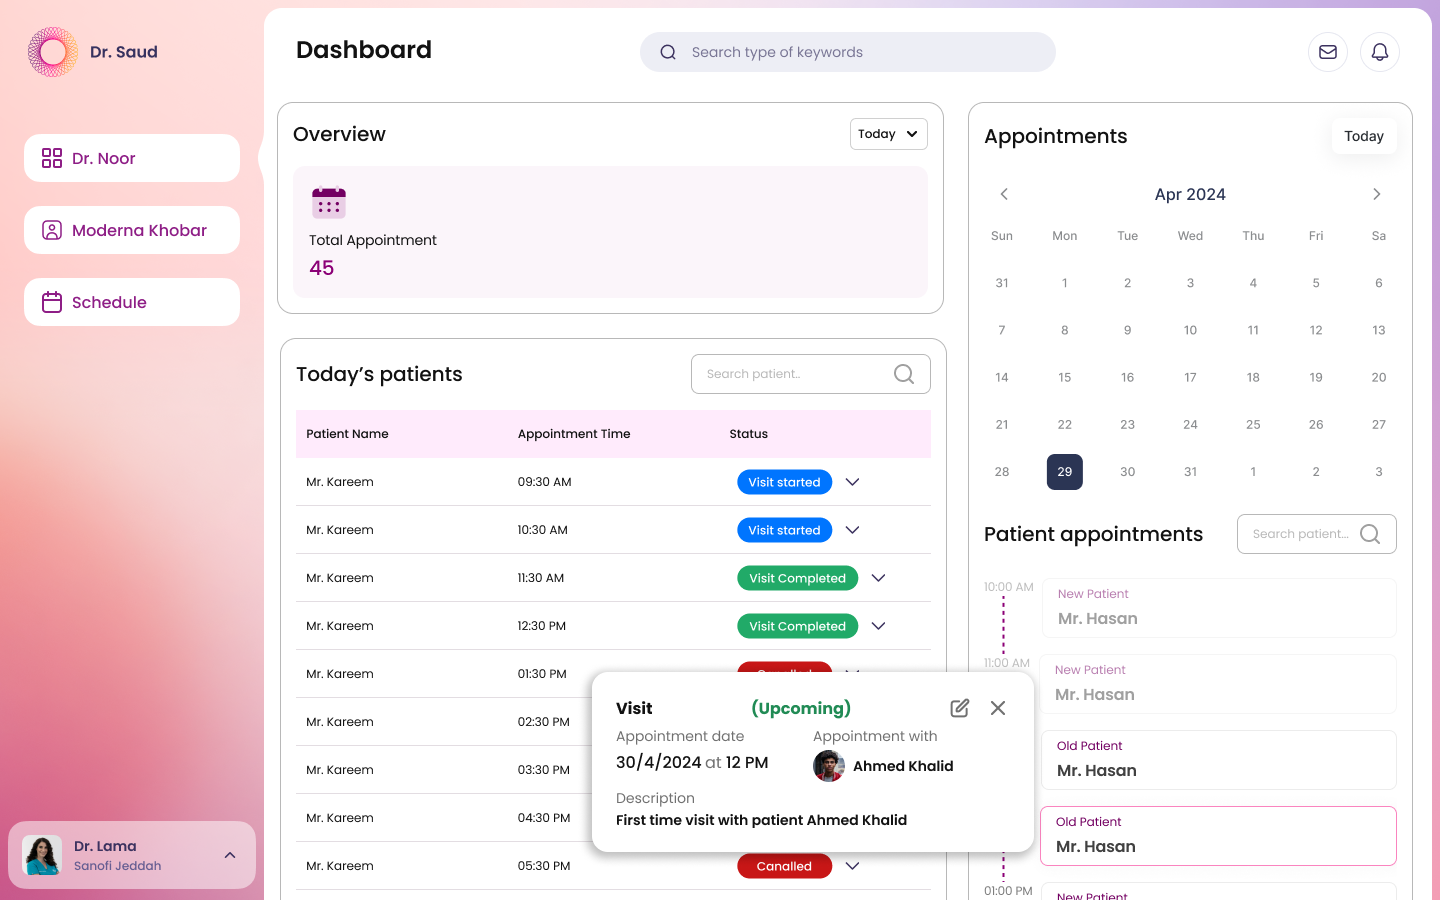Screen dimensions: 1440x900
Task: Open Moderna Khobar in sidebar
Action: point(132,230)
